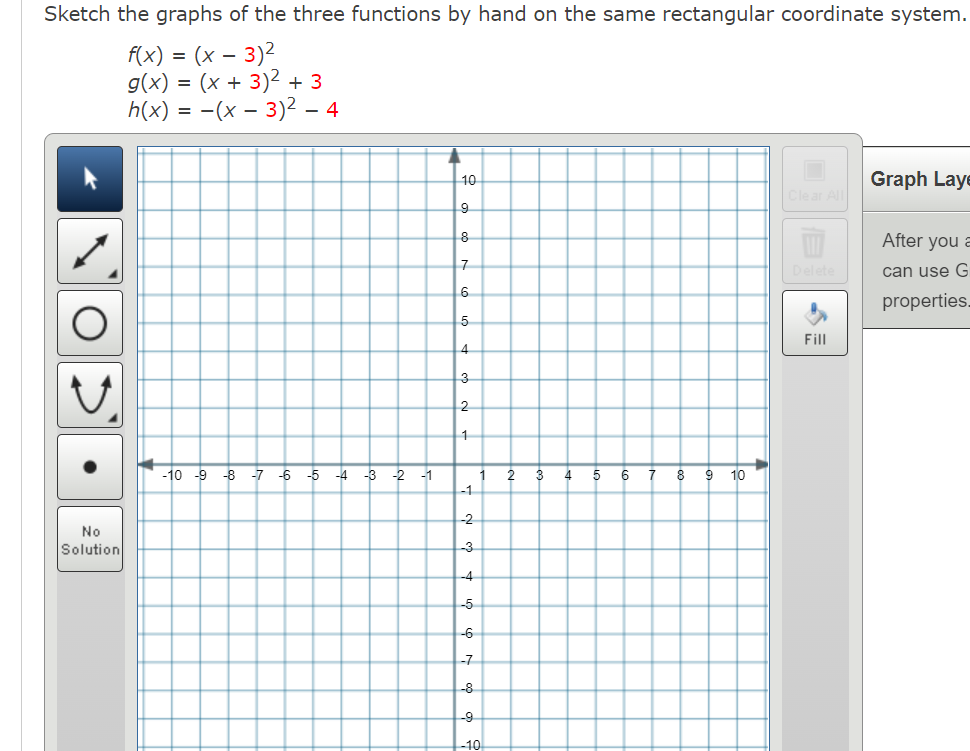Click the grid point at (3, -4)
Image resolution: width=970 pixels, height=751 pixels.
click(541, 579)
